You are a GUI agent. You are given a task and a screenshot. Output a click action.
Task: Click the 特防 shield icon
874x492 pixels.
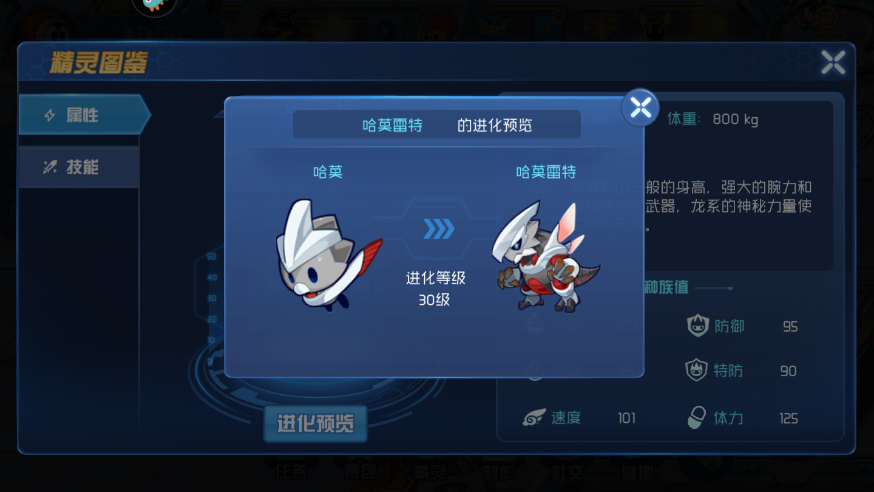696,370
